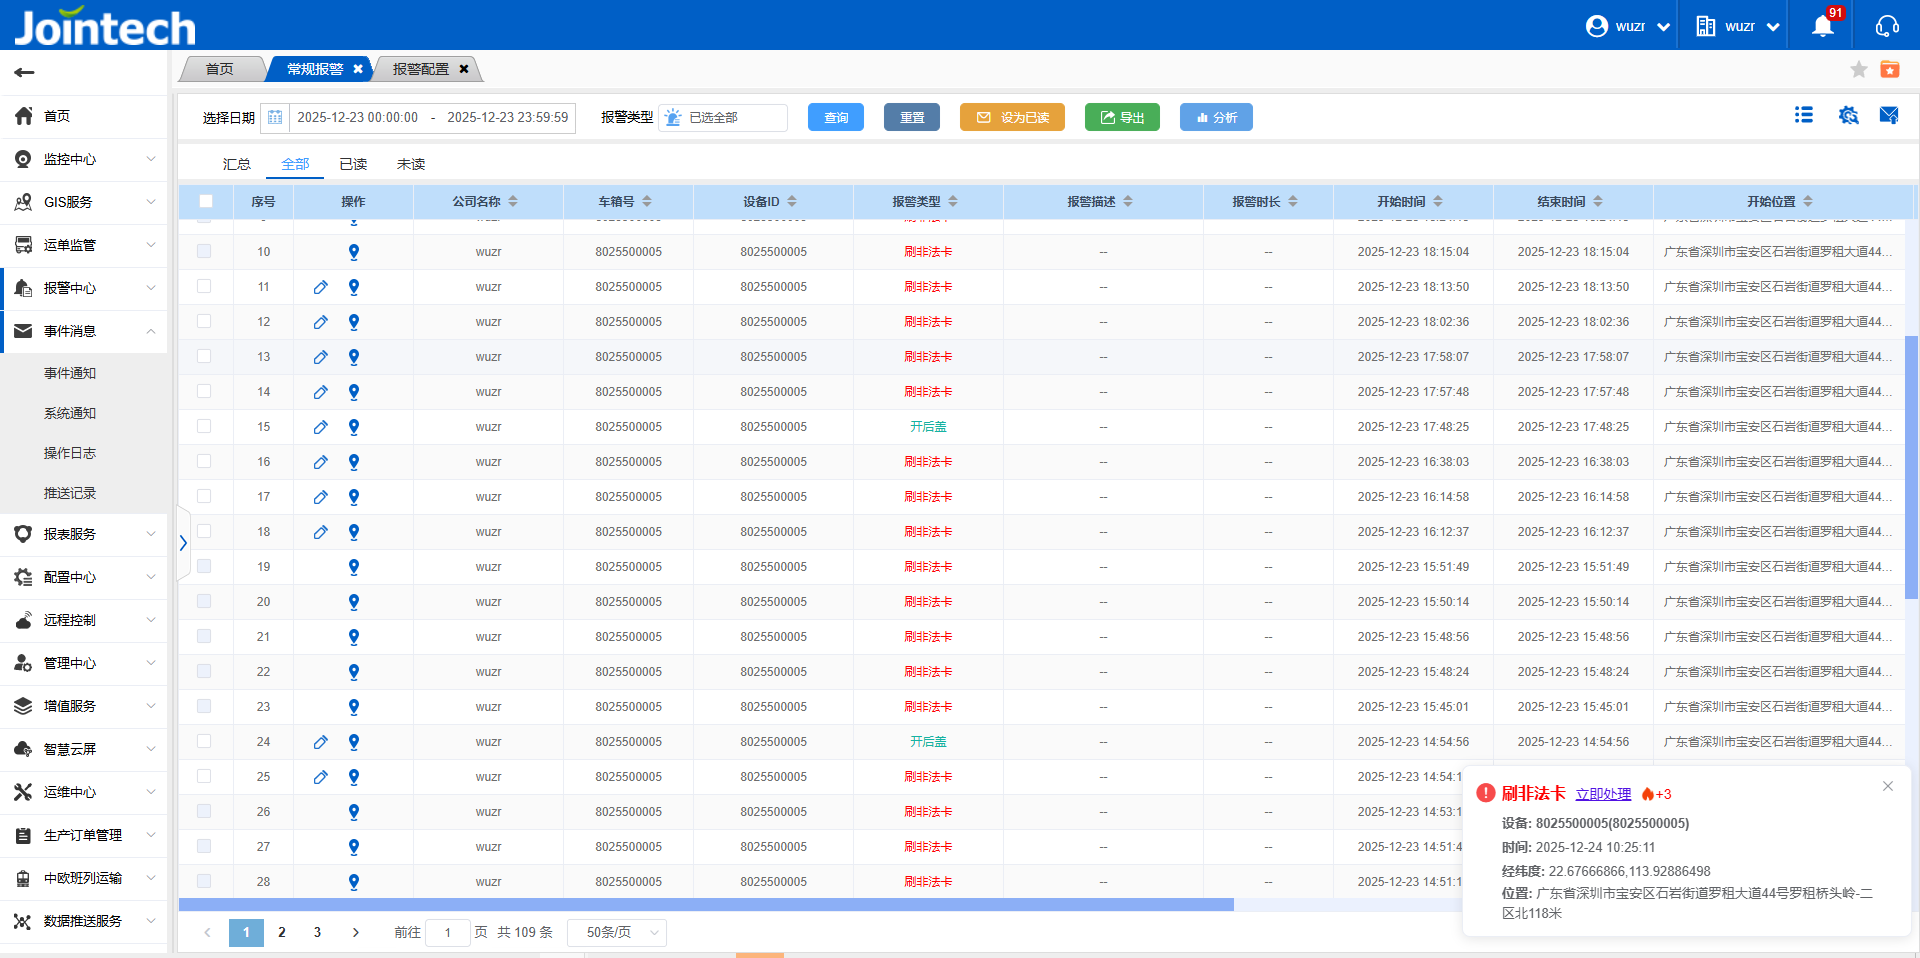Click the notification bell icon
1920x958 pixels.
1822,27
